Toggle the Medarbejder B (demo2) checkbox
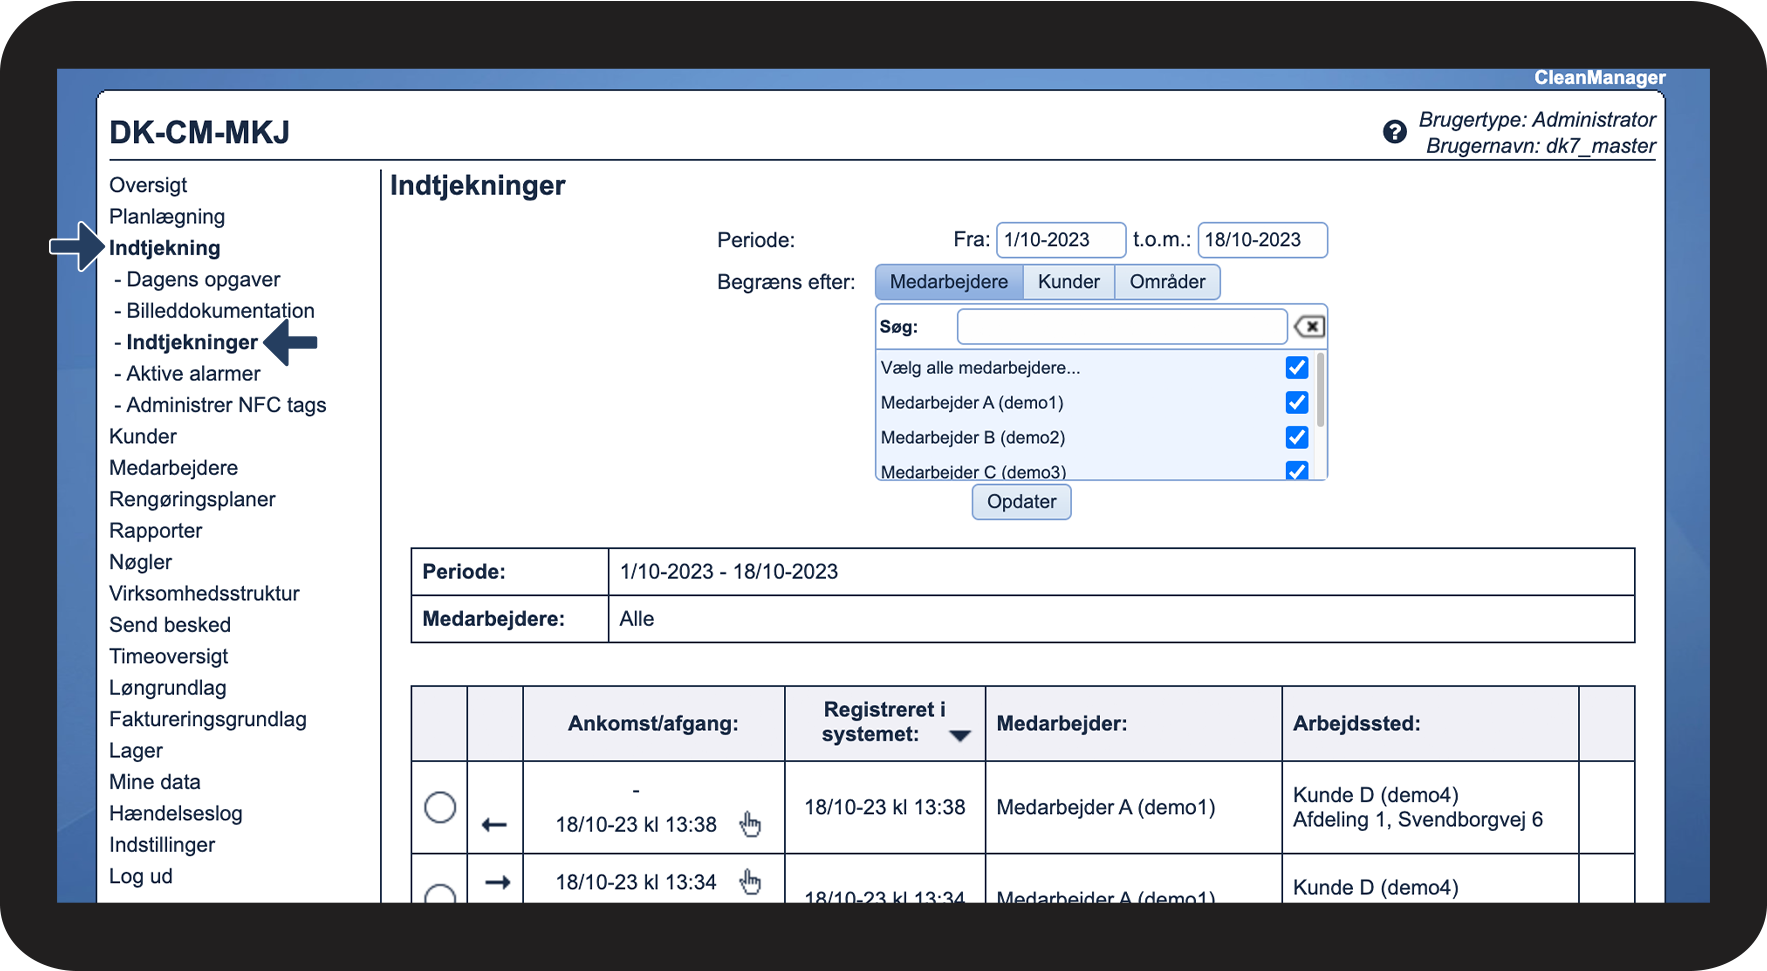Image resolution: width=1767 pixels, height=971 pixels. [x=1297, y=437]
